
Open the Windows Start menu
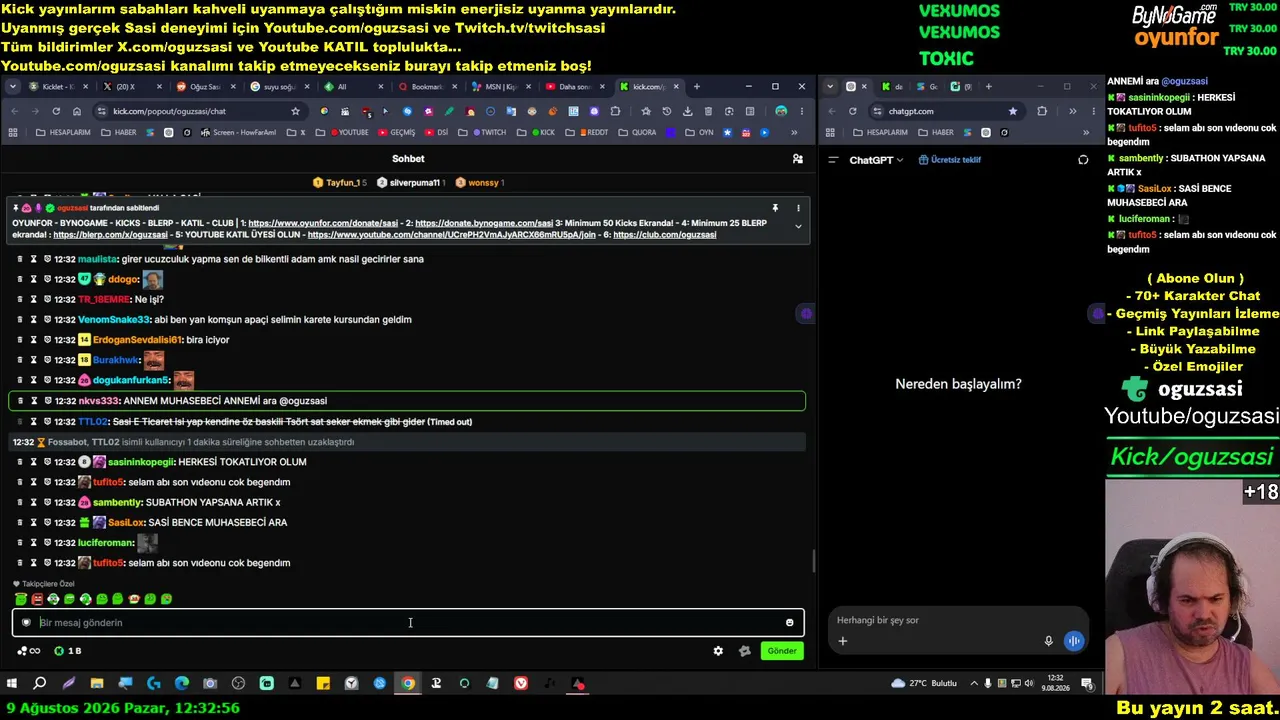(x=12, y=684)
